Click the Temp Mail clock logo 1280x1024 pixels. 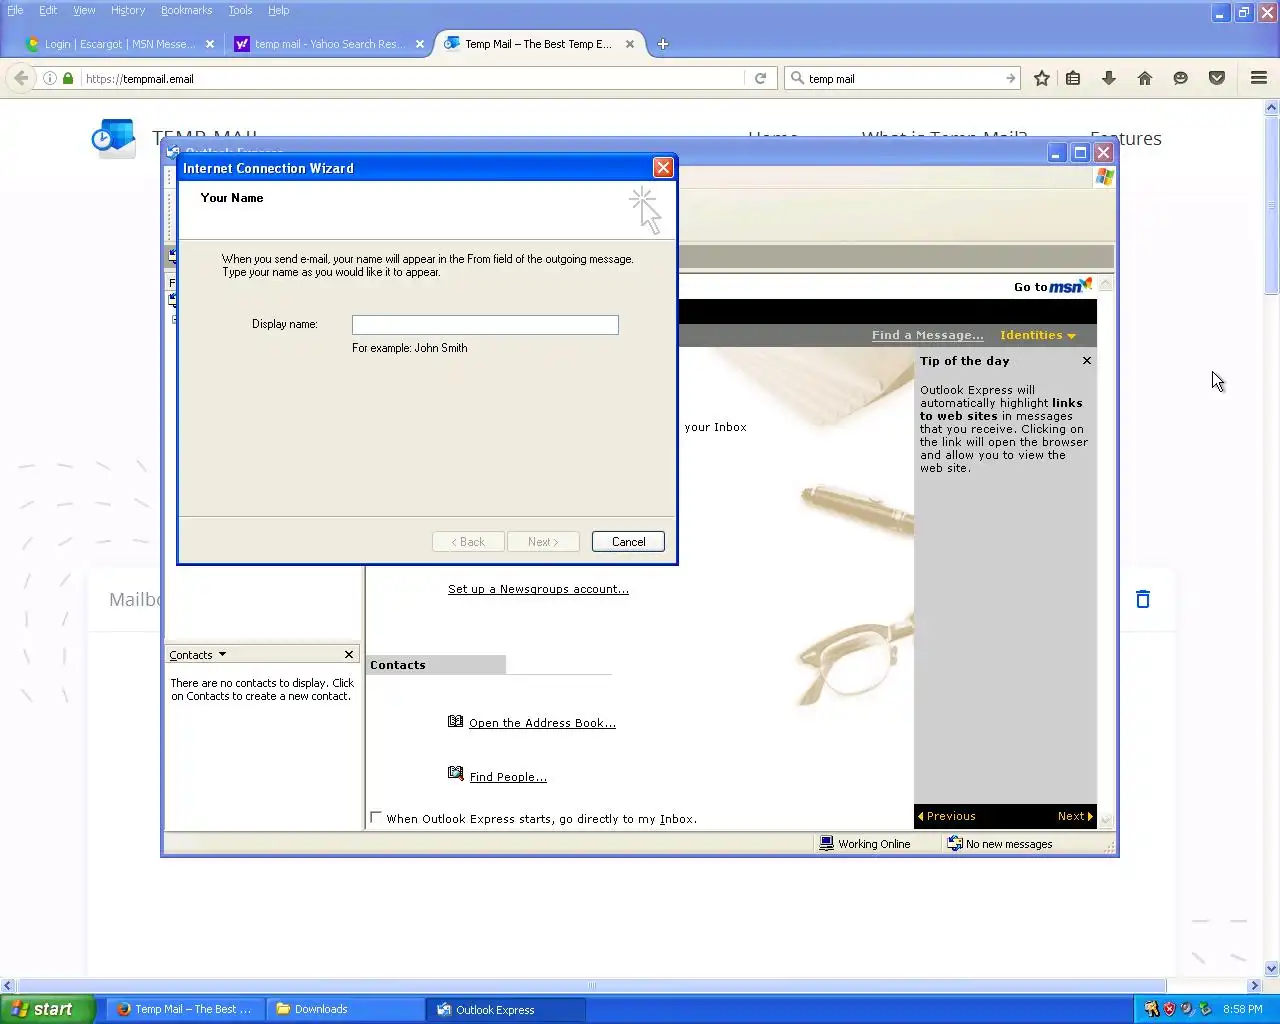coord(113,139)
